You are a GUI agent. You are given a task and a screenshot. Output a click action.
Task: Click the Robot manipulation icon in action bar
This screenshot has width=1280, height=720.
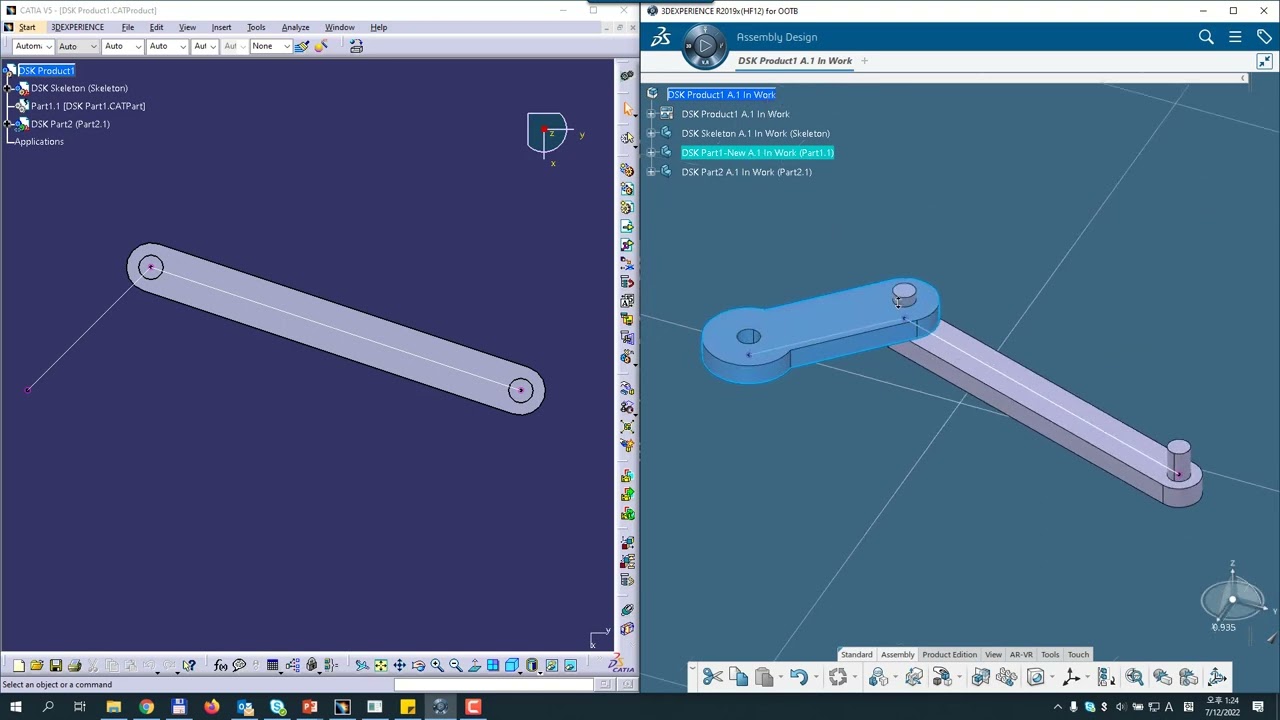click(x=1217, y=677)
